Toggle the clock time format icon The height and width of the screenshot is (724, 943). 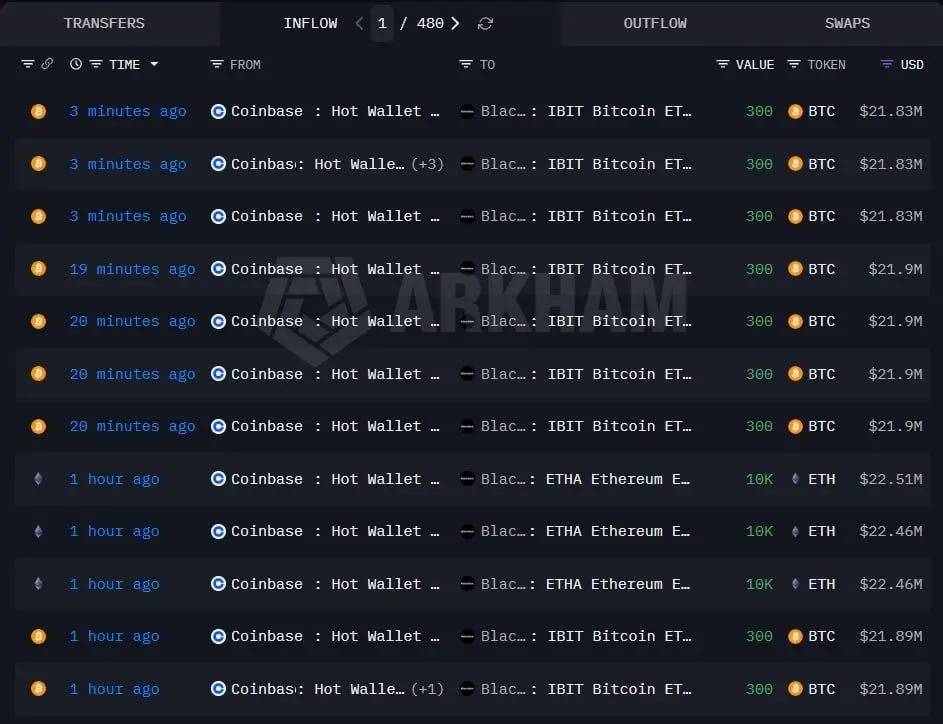tap(76, 64)
